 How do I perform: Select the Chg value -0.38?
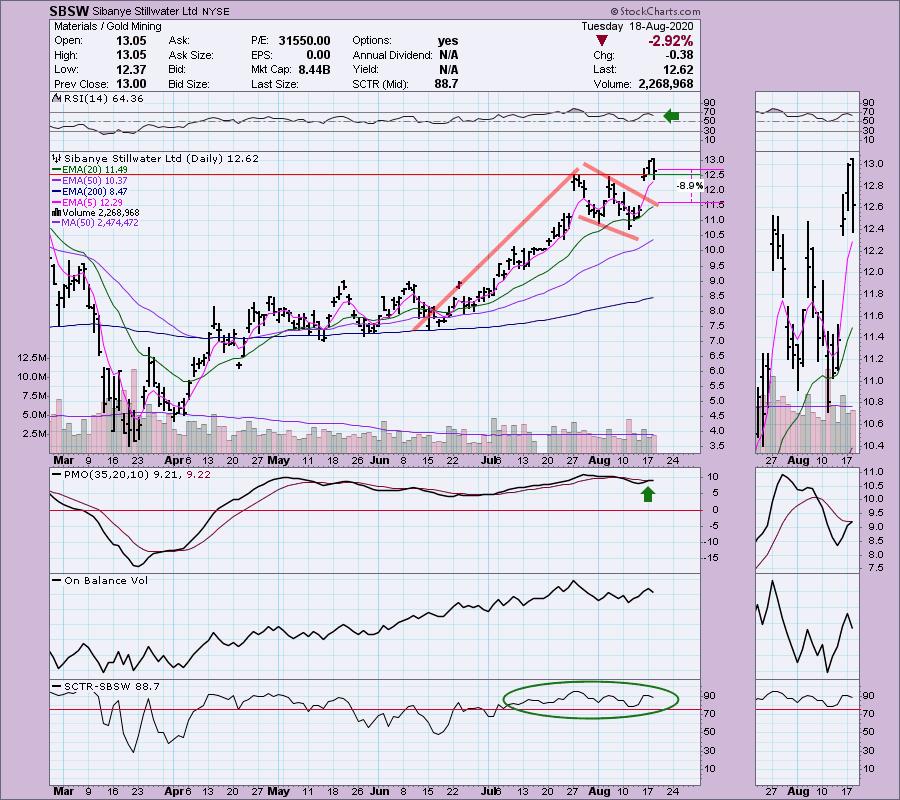pyautogui.click(x=679, y=55)
